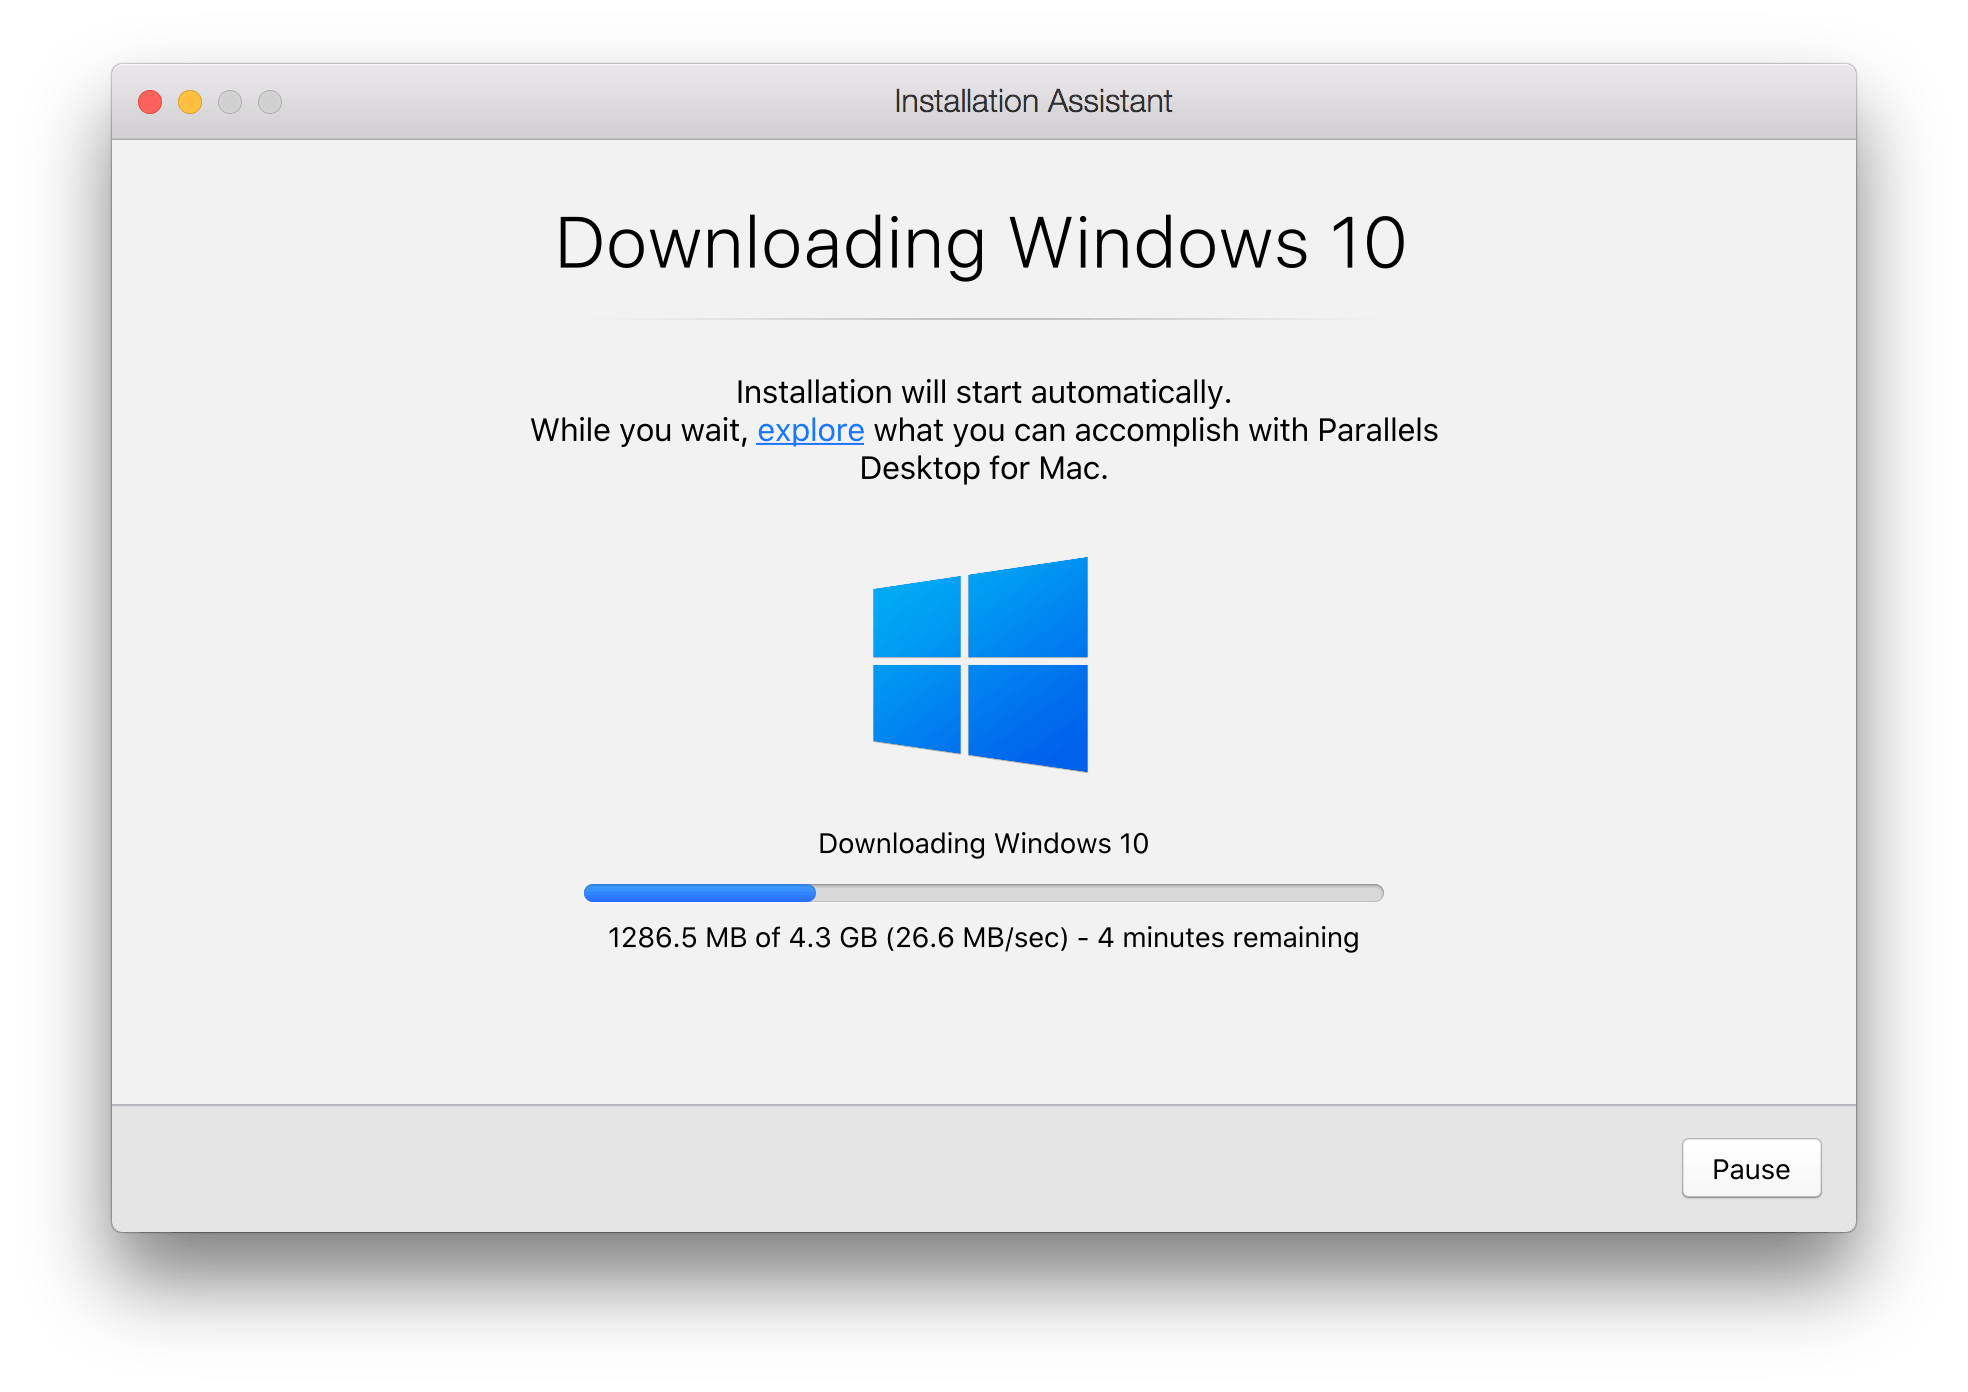Click the "(26.6 MB/sec)" download speed text

pos(977,938)
